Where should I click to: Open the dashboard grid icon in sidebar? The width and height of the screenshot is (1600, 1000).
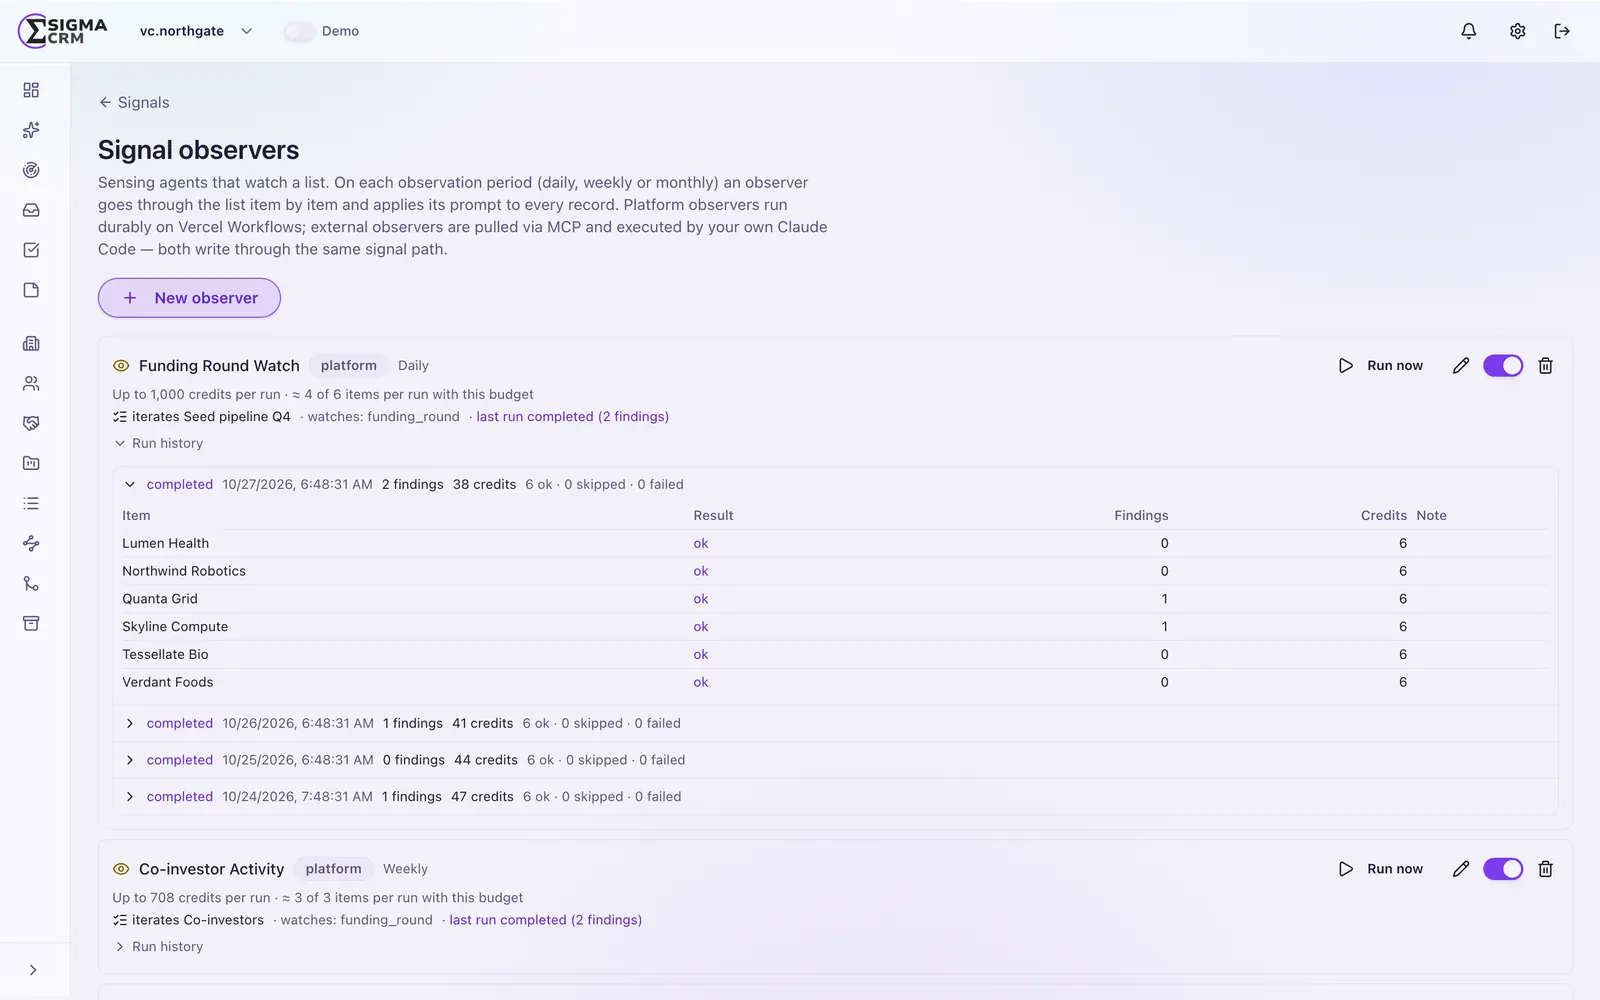[31, 90]
